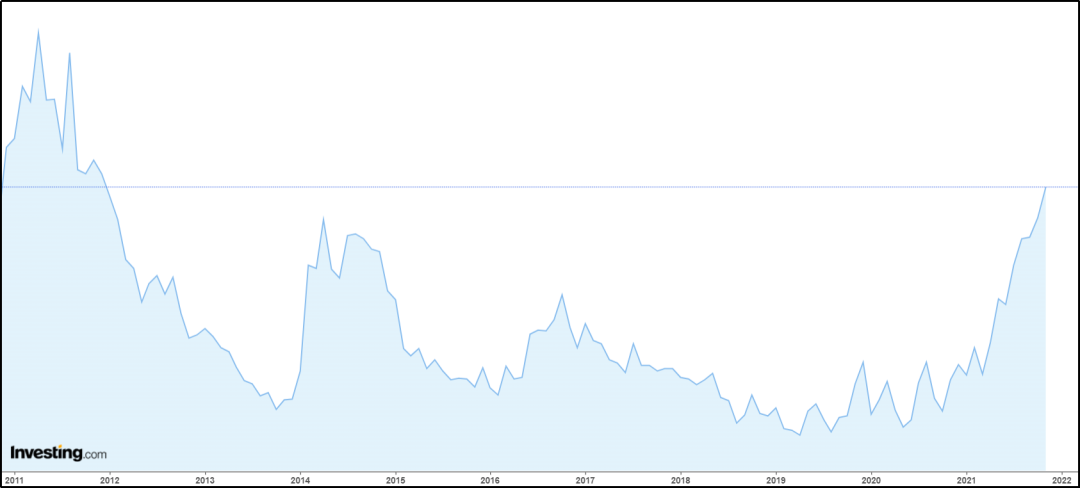Click the Investing.com logo watermark
Viewport: 1080px width, 488px height.
[58, 453]
